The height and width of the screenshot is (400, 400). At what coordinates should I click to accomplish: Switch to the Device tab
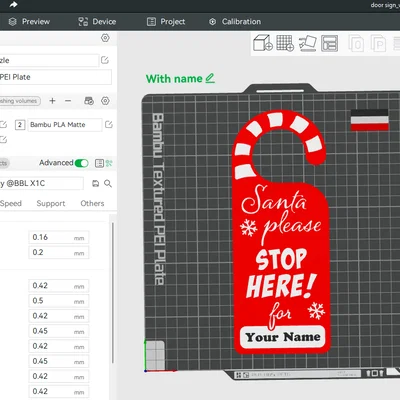[97, 22]
